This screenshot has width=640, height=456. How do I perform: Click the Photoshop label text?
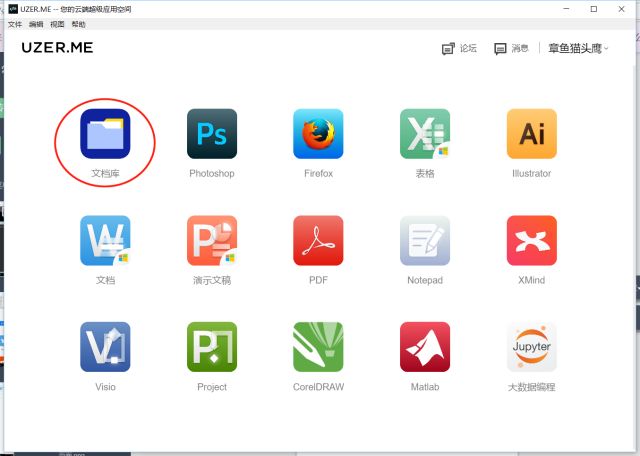212,174
